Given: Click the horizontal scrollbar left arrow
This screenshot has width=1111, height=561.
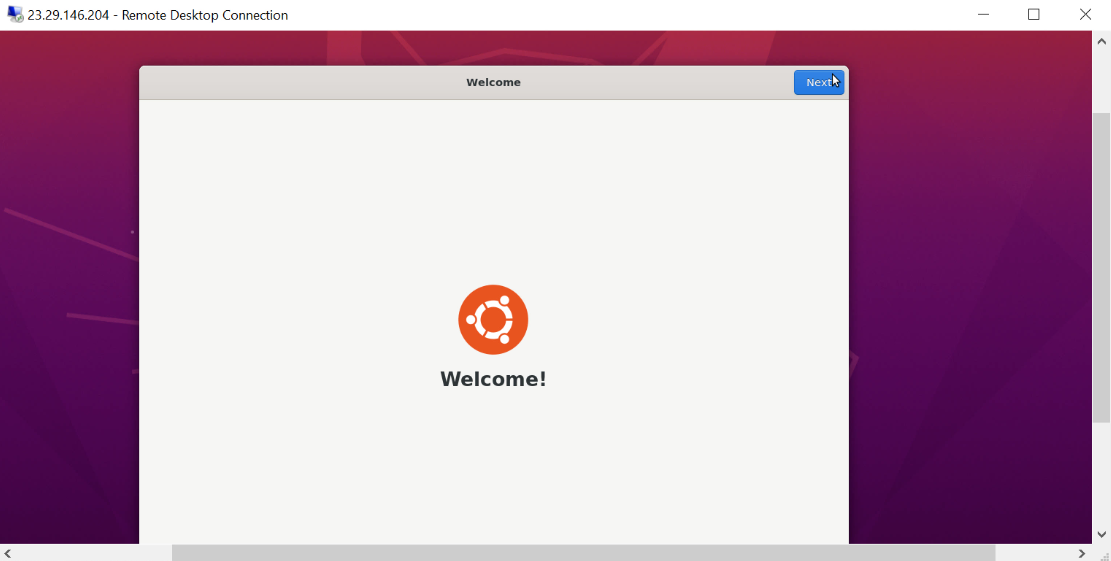Looking at the screenshot, I should (x=8, y=553).
